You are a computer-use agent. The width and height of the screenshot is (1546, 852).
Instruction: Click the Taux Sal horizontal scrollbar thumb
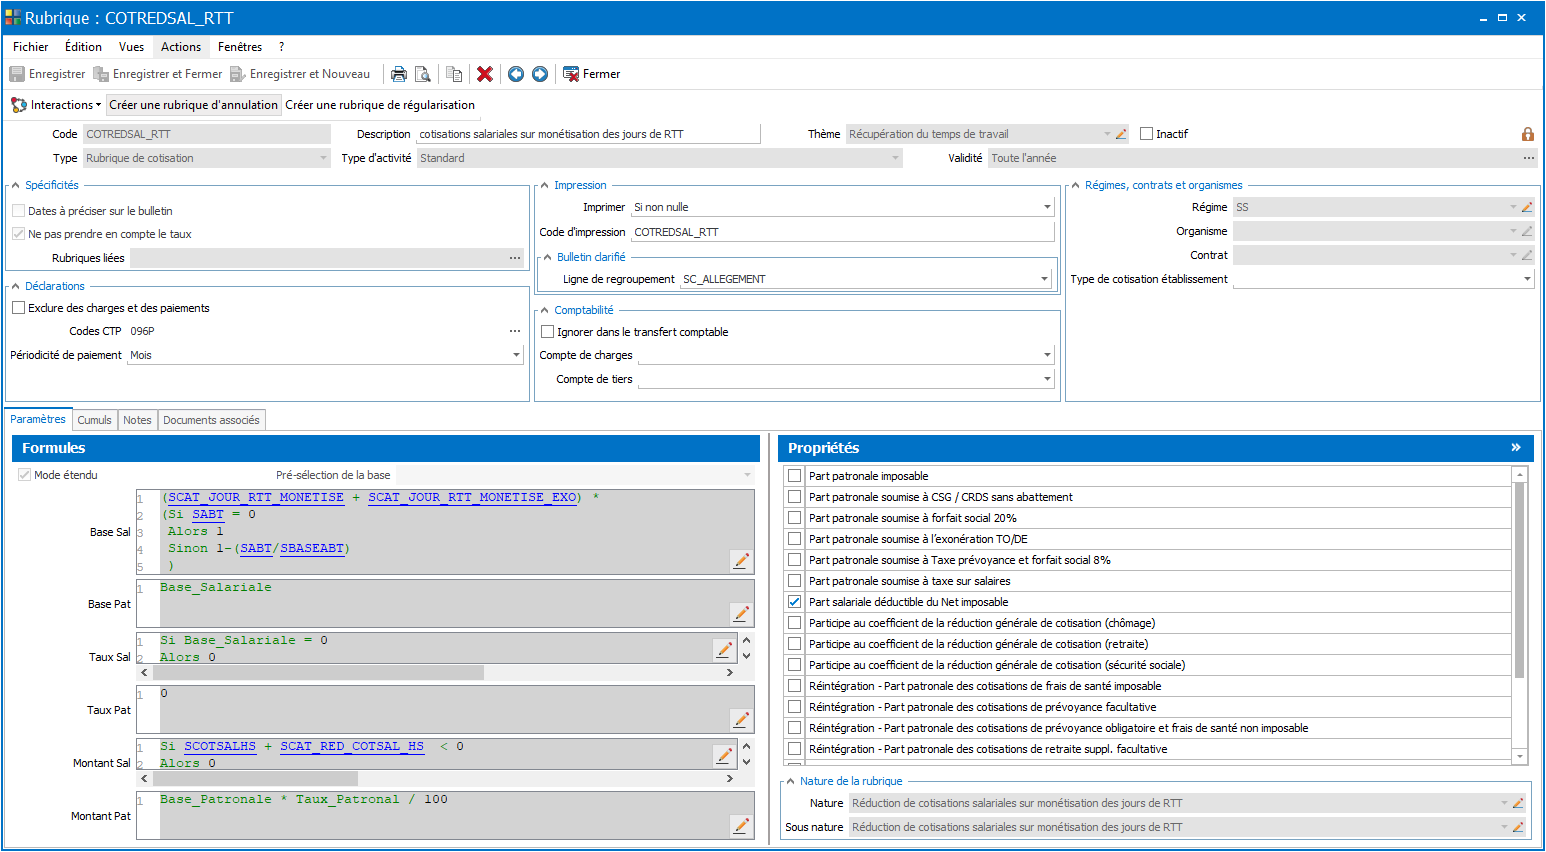318,673
